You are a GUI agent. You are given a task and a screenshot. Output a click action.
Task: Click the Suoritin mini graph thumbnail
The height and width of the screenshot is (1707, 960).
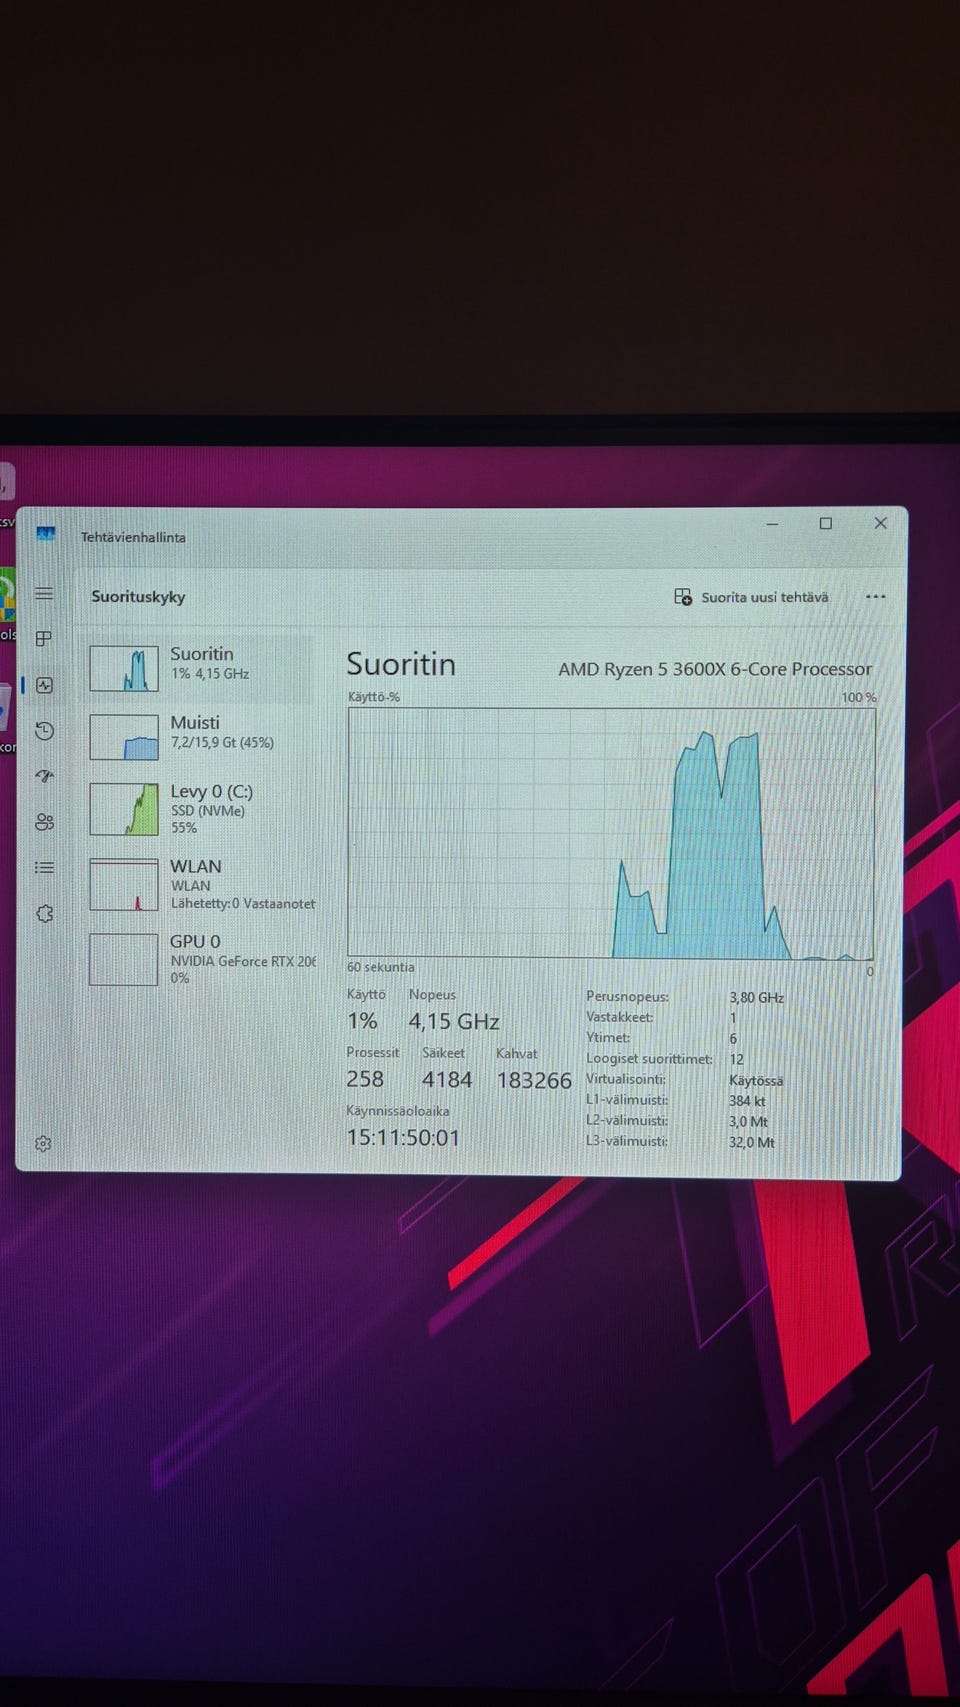tap(124, 669)
